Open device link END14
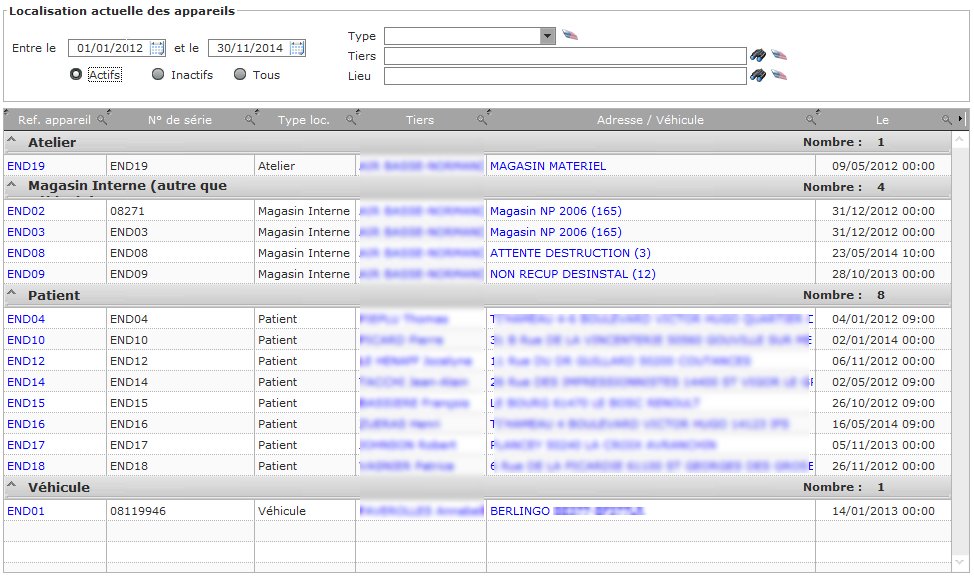The width and height of the screenshot is (974, 581). pyautogui.click(x=26, y=382)
